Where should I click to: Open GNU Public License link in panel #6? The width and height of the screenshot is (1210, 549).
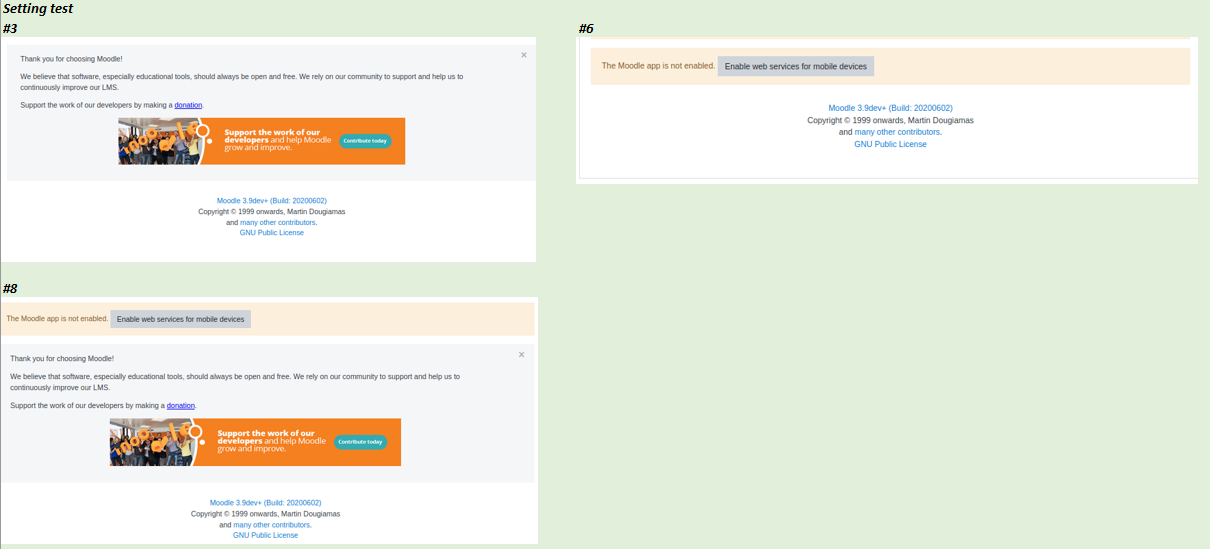(890, 144)
